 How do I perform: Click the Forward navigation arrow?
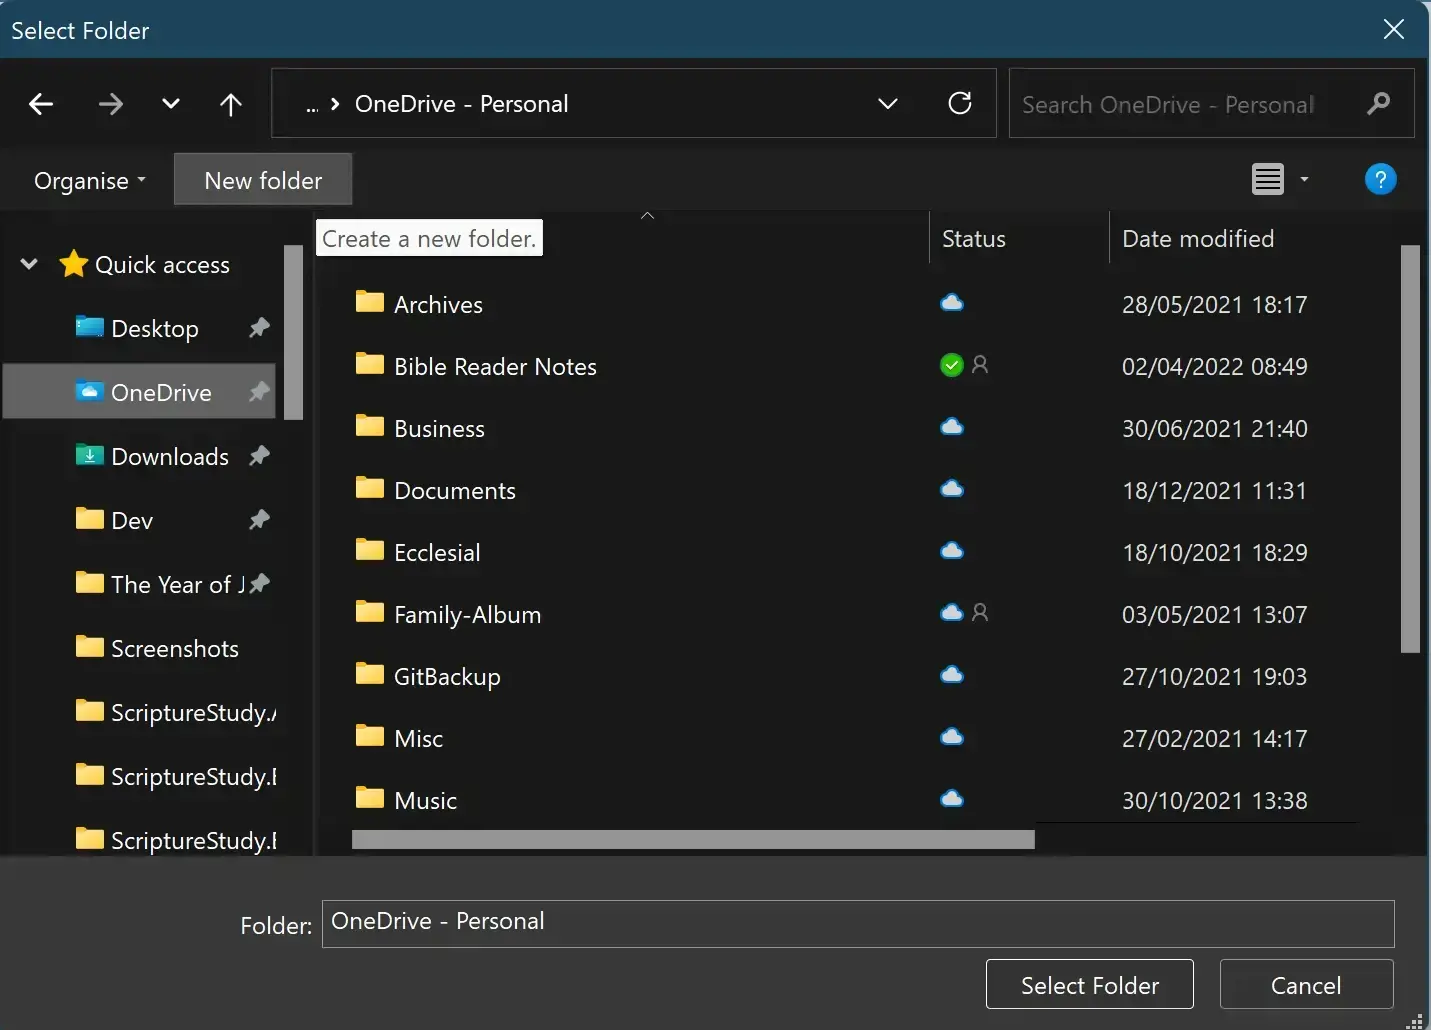[x=110, y=103]
